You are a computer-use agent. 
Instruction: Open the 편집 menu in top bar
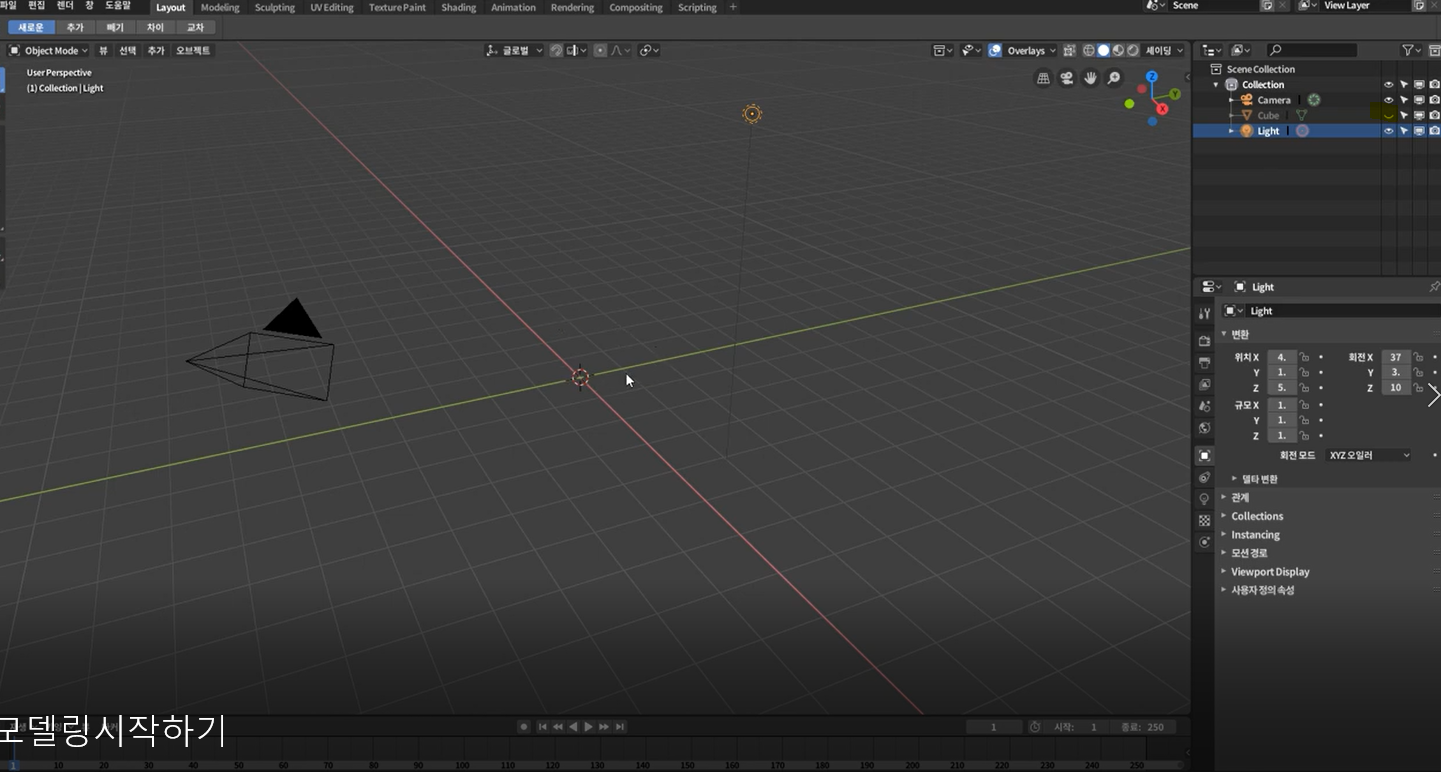click(x=37, y=6)
